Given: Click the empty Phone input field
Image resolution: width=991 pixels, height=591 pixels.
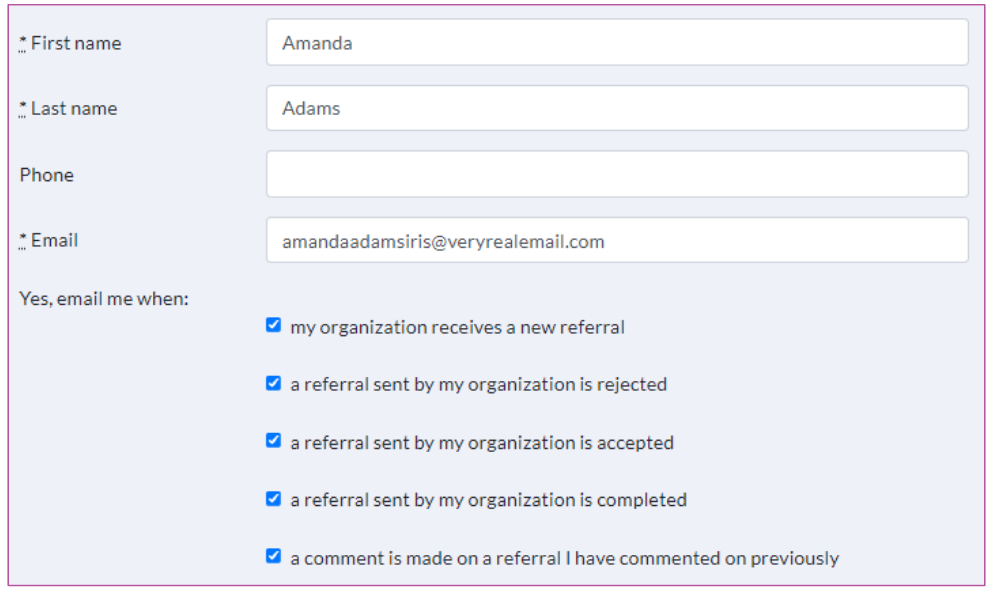Looking at the screenshot, I should (616, 174).
